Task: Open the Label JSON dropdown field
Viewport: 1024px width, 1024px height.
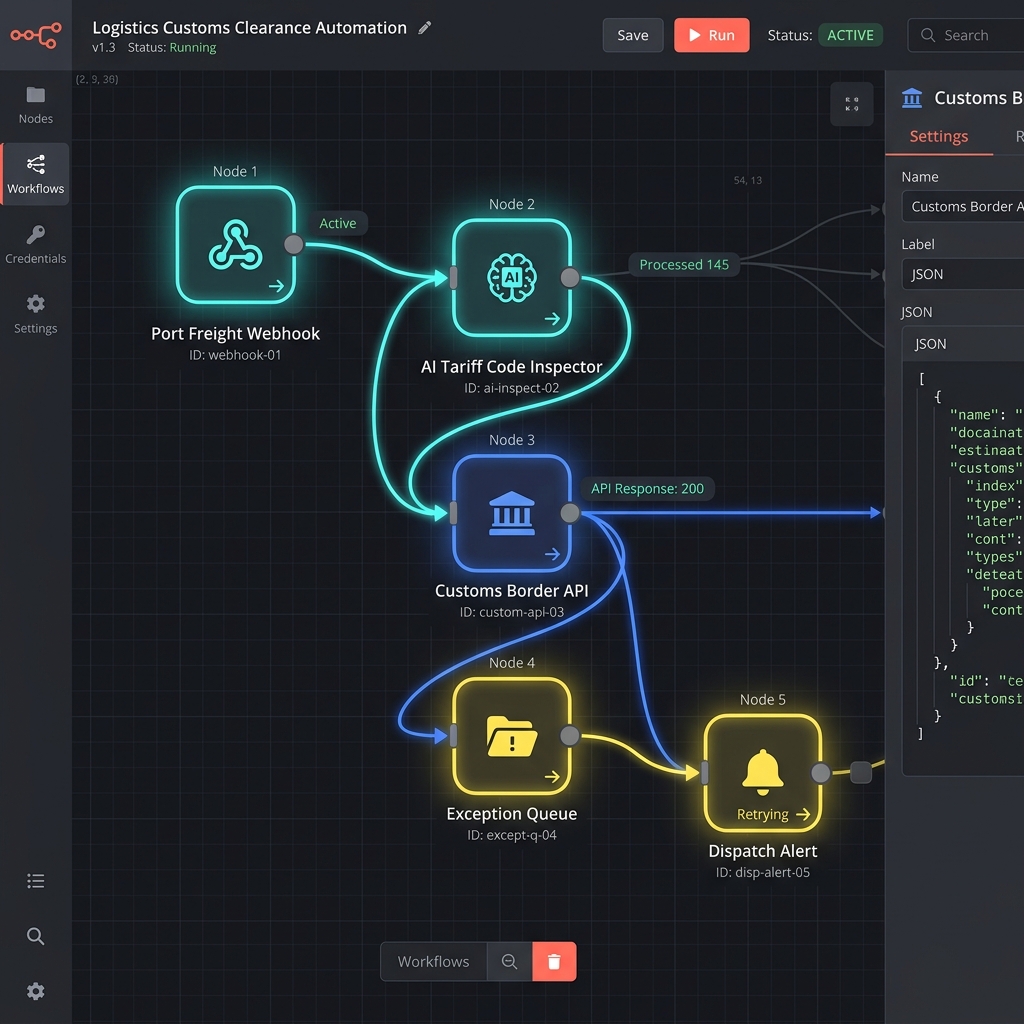Action: 963,274
